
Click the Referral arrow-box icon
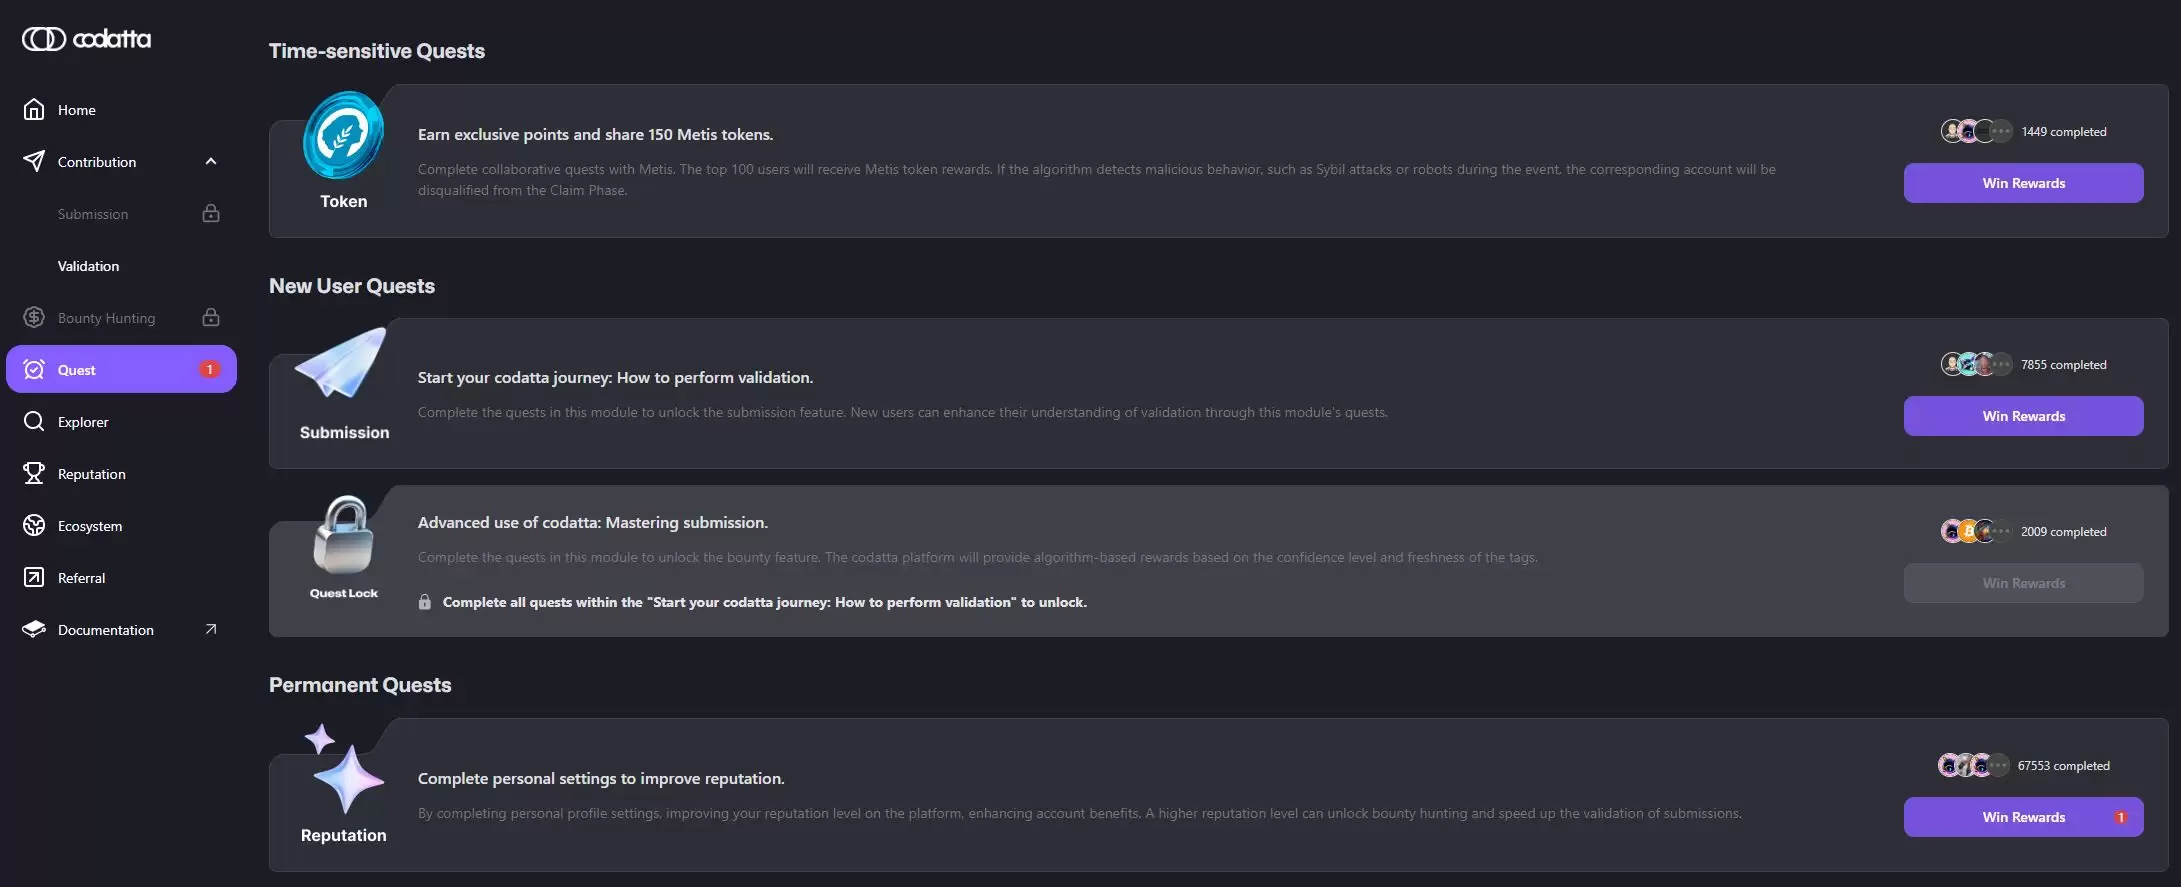pyautogui.click(x=34, y=578)
